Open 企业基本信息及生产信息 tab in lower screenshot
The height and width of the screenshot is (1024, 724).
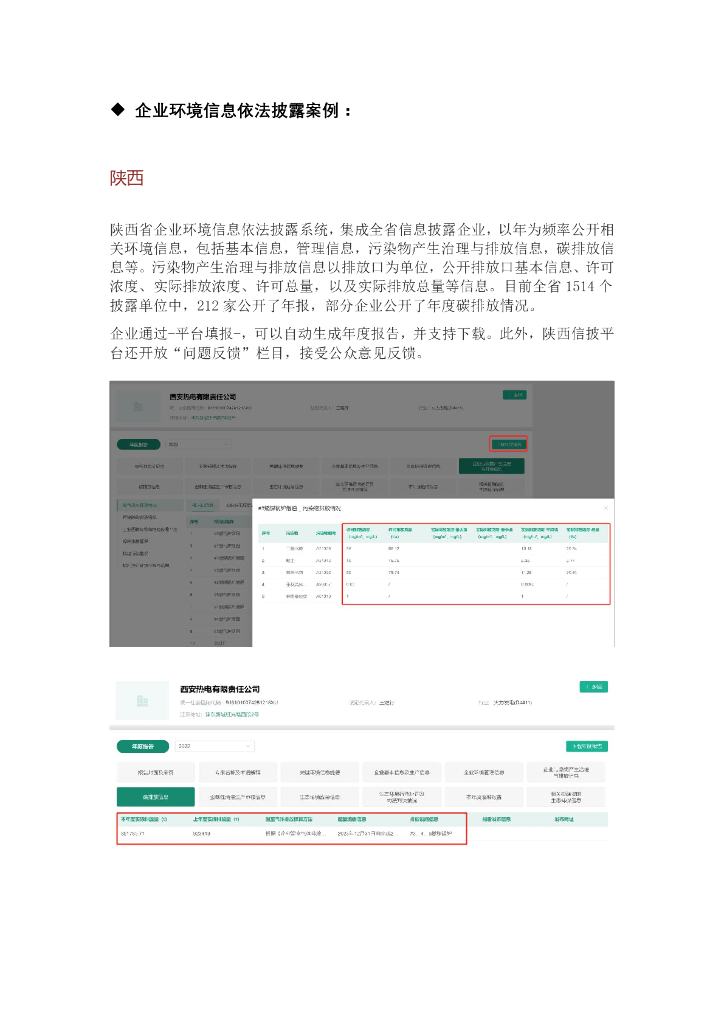click(401, 772)
